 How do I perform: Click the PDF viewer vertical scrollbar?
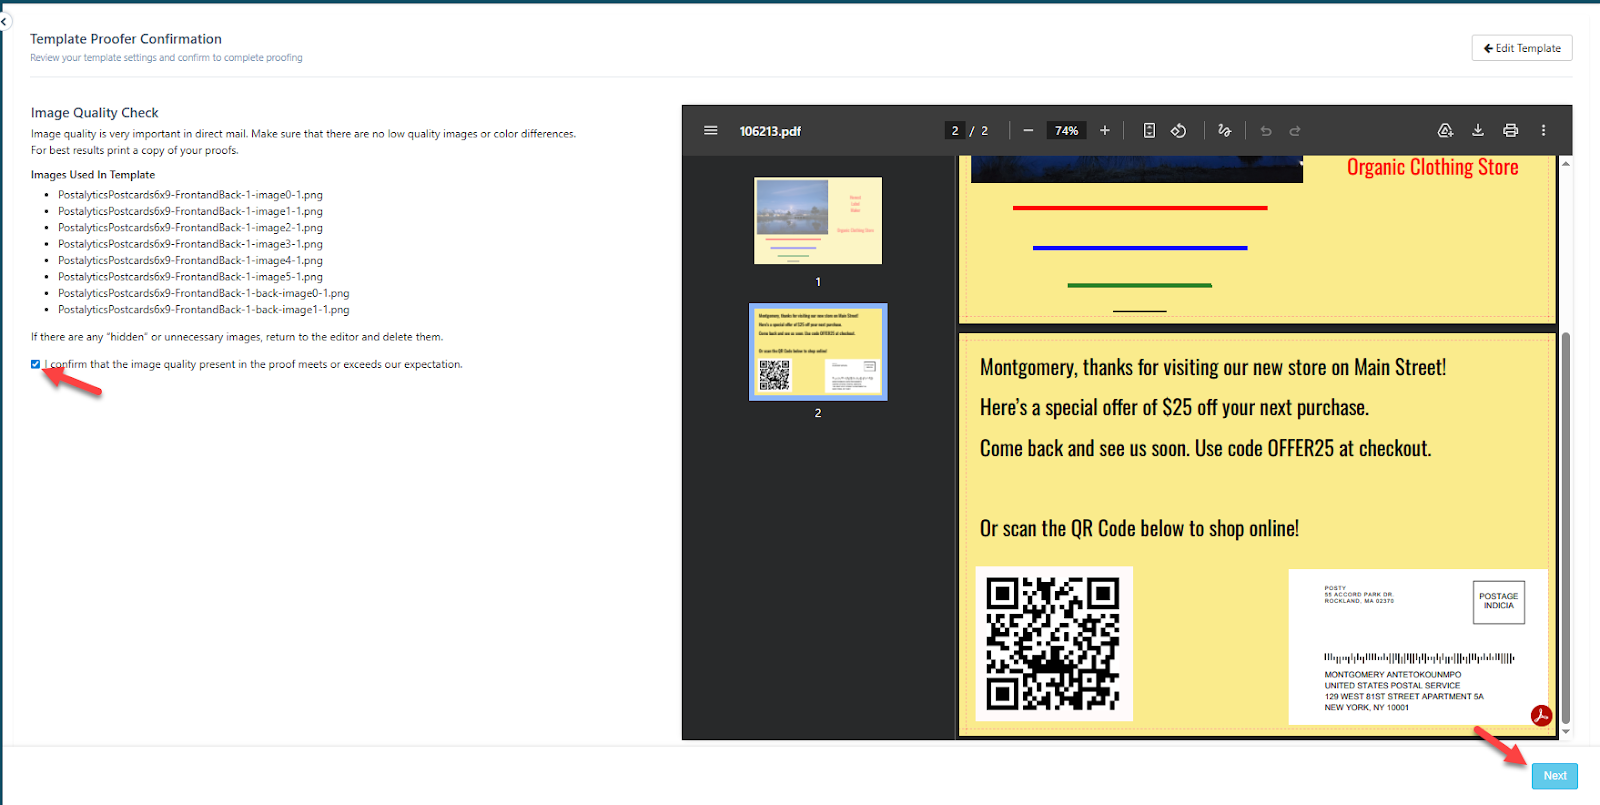(1566, 527)
